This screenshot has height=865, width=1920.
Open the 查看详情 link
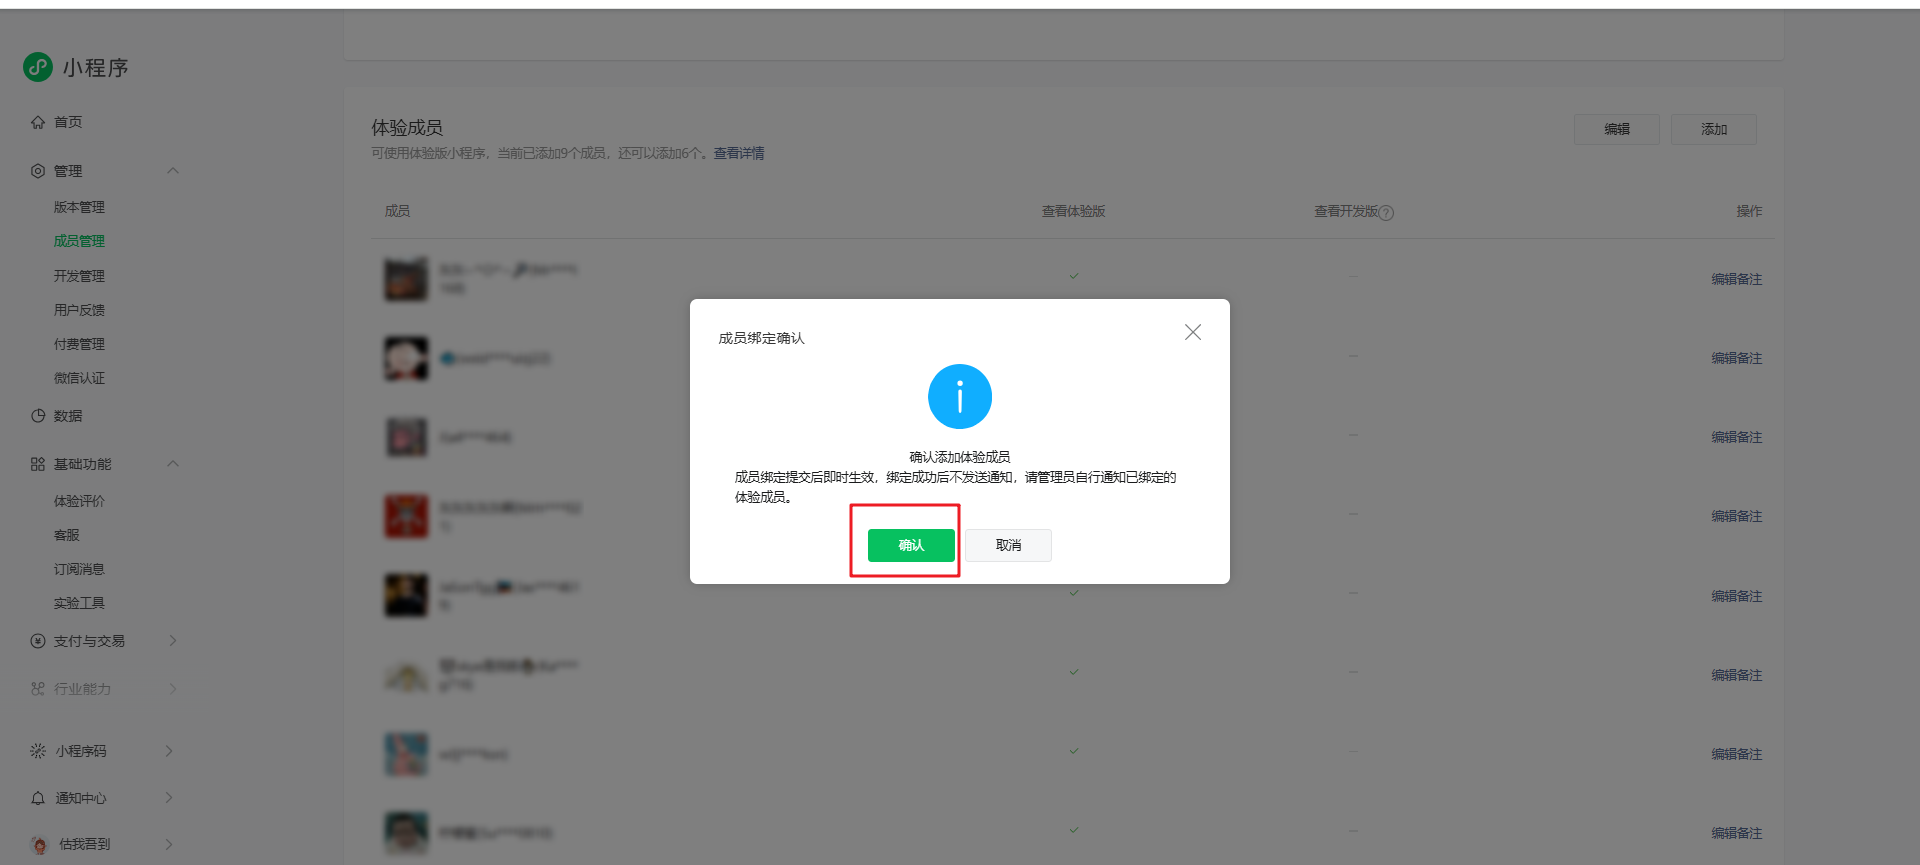point(739,153)
